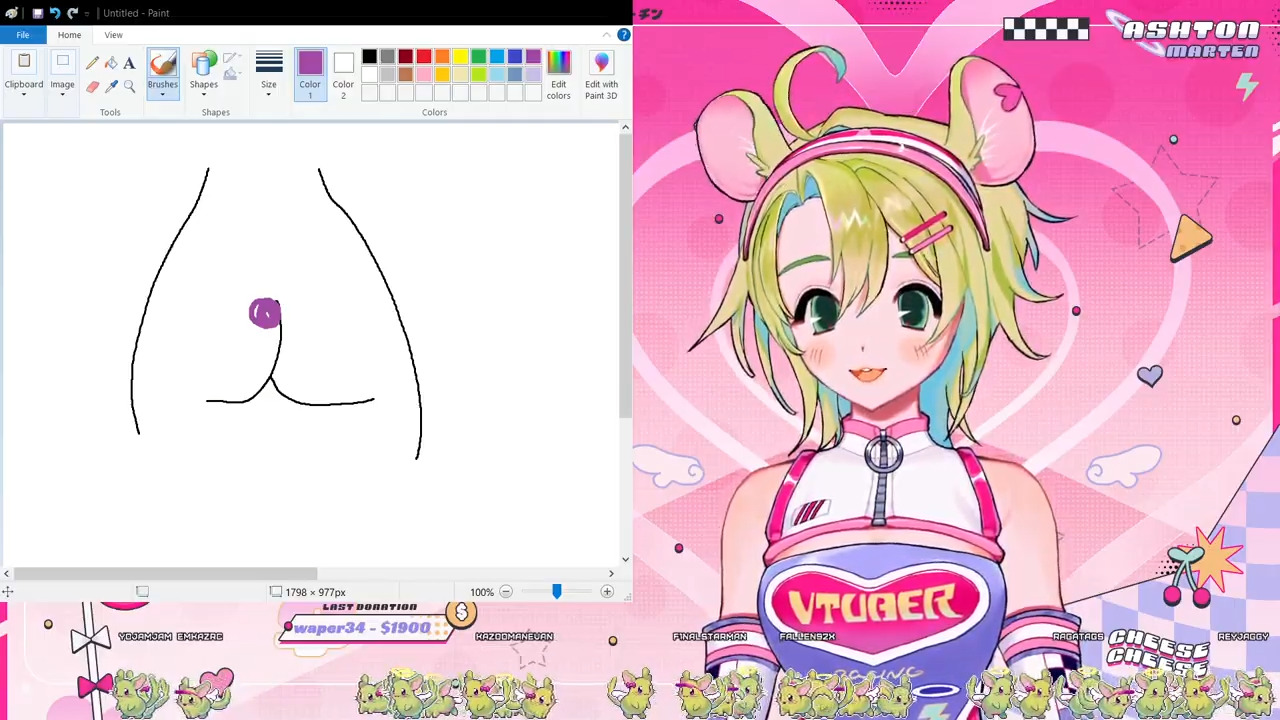Pick the turquoise color swatch
The height and width of the screenshot is (720, 1280).
497,57
